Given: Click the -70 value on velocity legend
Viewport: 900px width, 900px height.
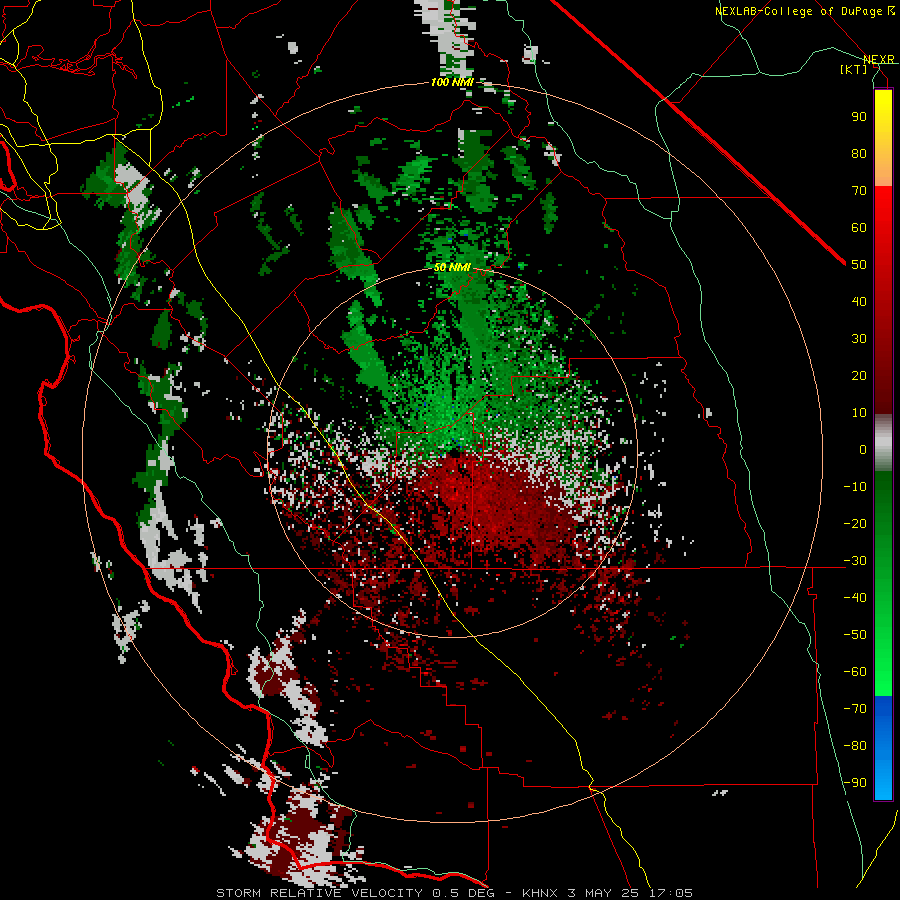Looking at the screenshot, I should (855, 709).
